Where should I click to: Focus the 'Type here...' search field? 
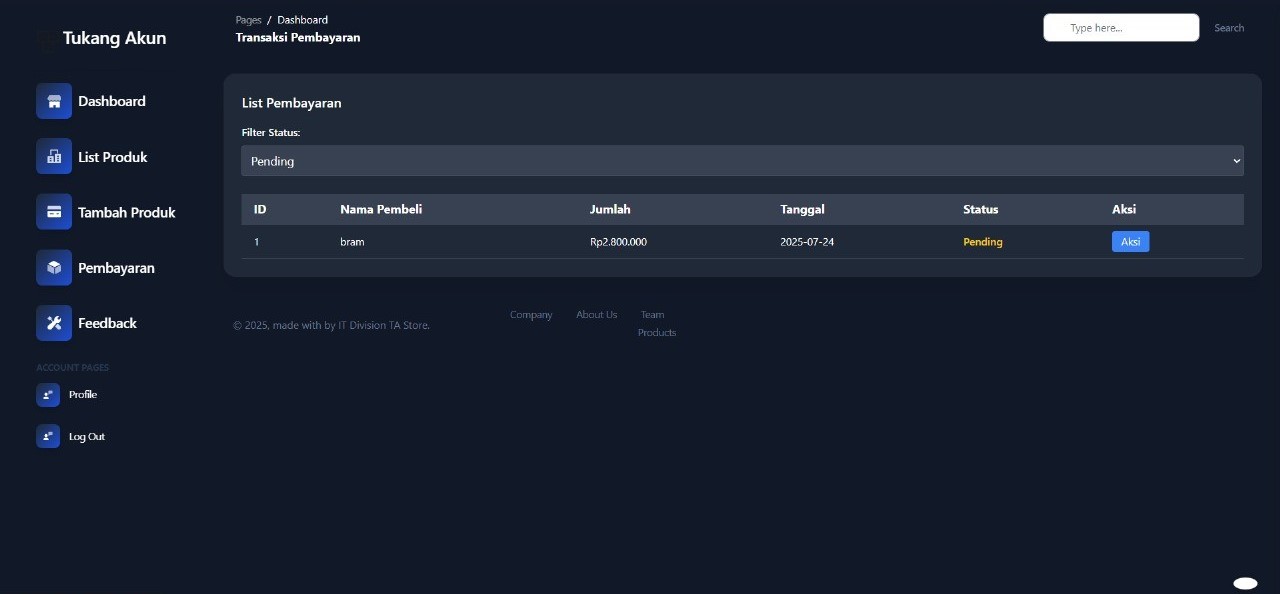(1121, 28)
